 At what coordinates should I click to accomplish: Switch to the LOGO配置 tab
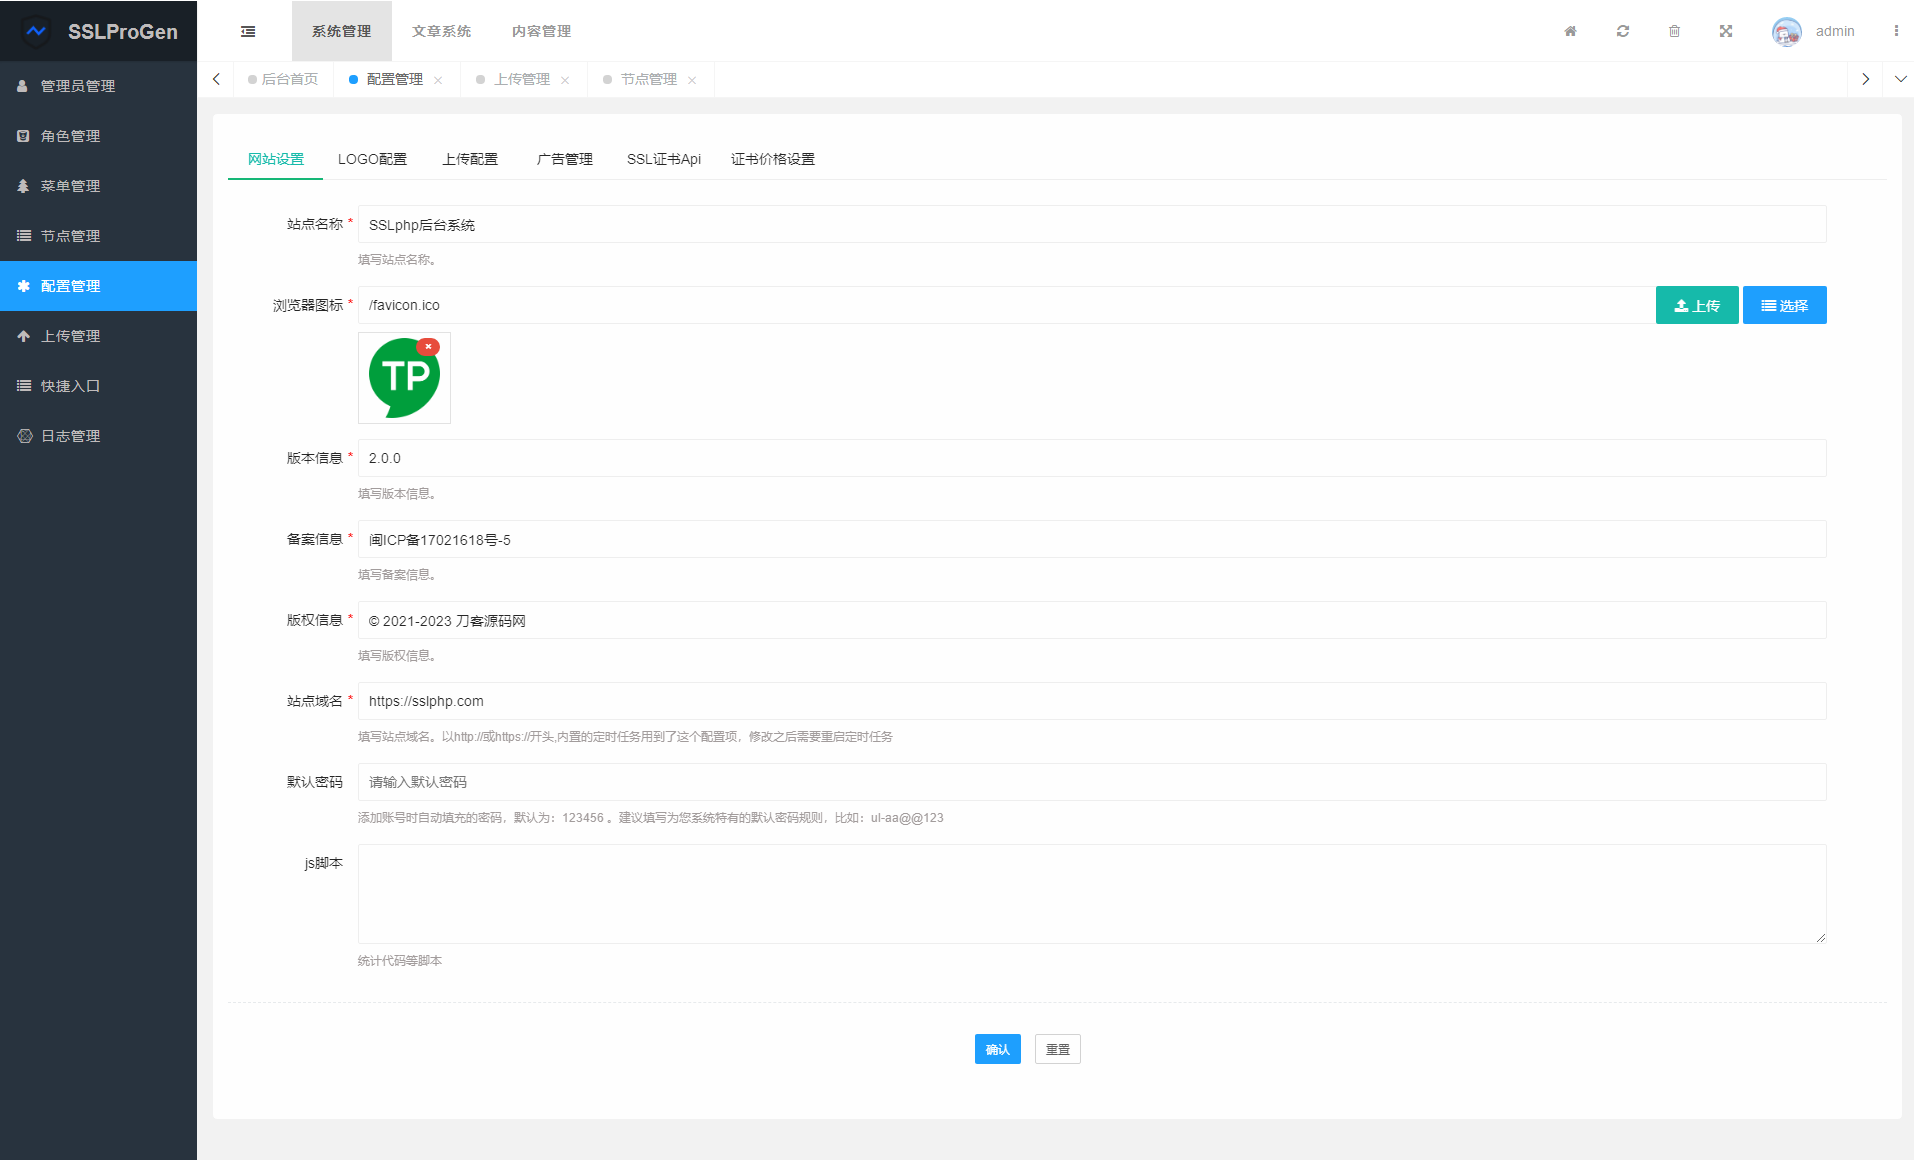click(373, 159)
